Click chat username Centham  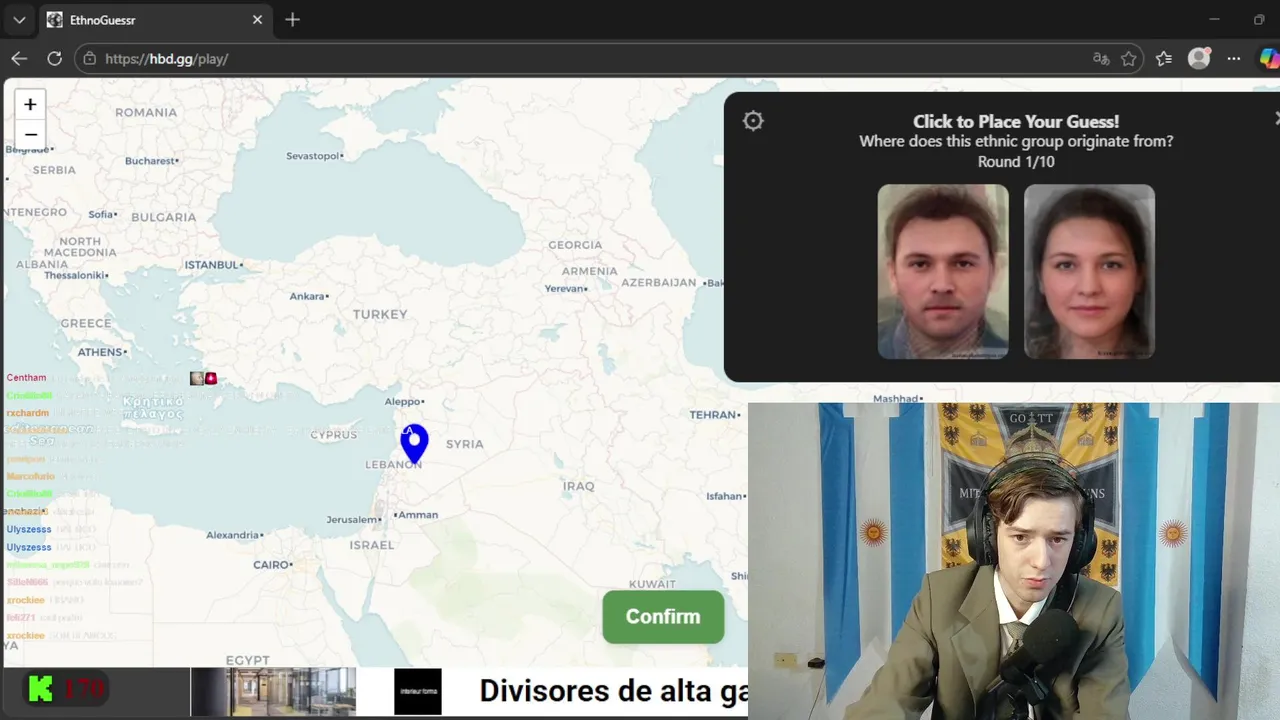click(x=26, y=378)
